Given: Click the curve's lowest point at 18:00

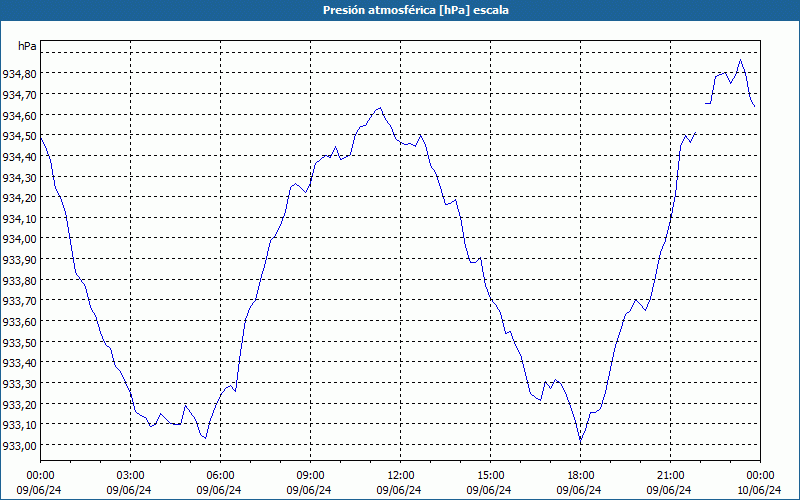Looking at the screenshot, I should point(581,441).
